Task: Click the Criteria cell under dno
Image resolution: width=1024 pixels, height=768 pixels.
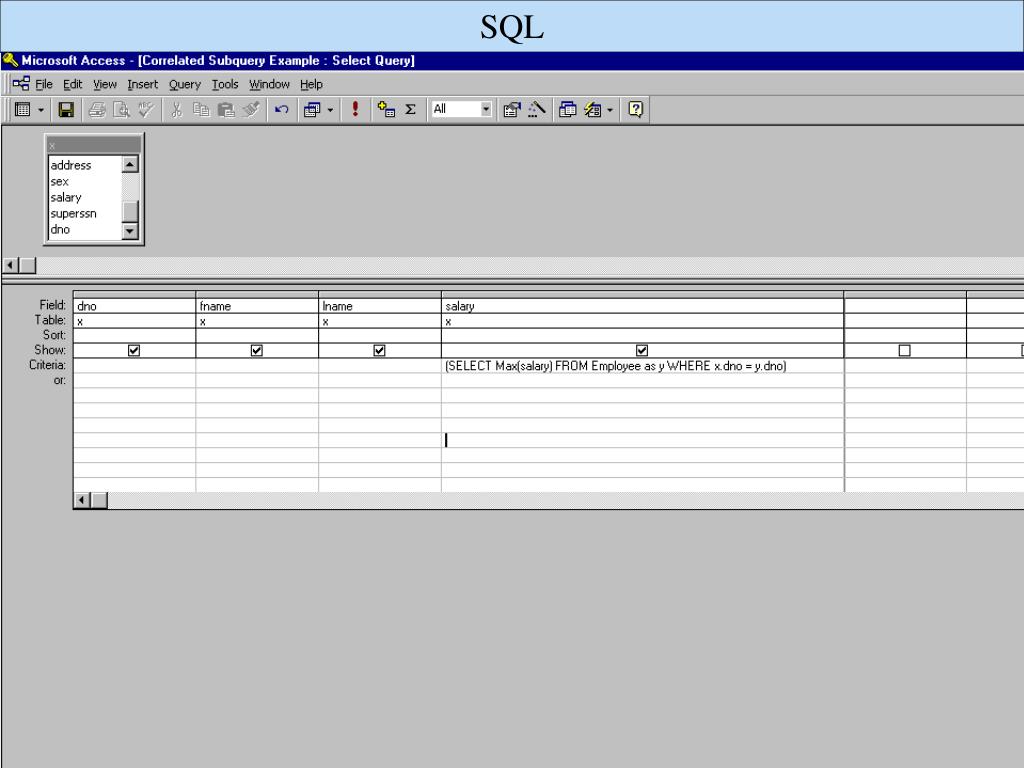Action: (135, 366)
